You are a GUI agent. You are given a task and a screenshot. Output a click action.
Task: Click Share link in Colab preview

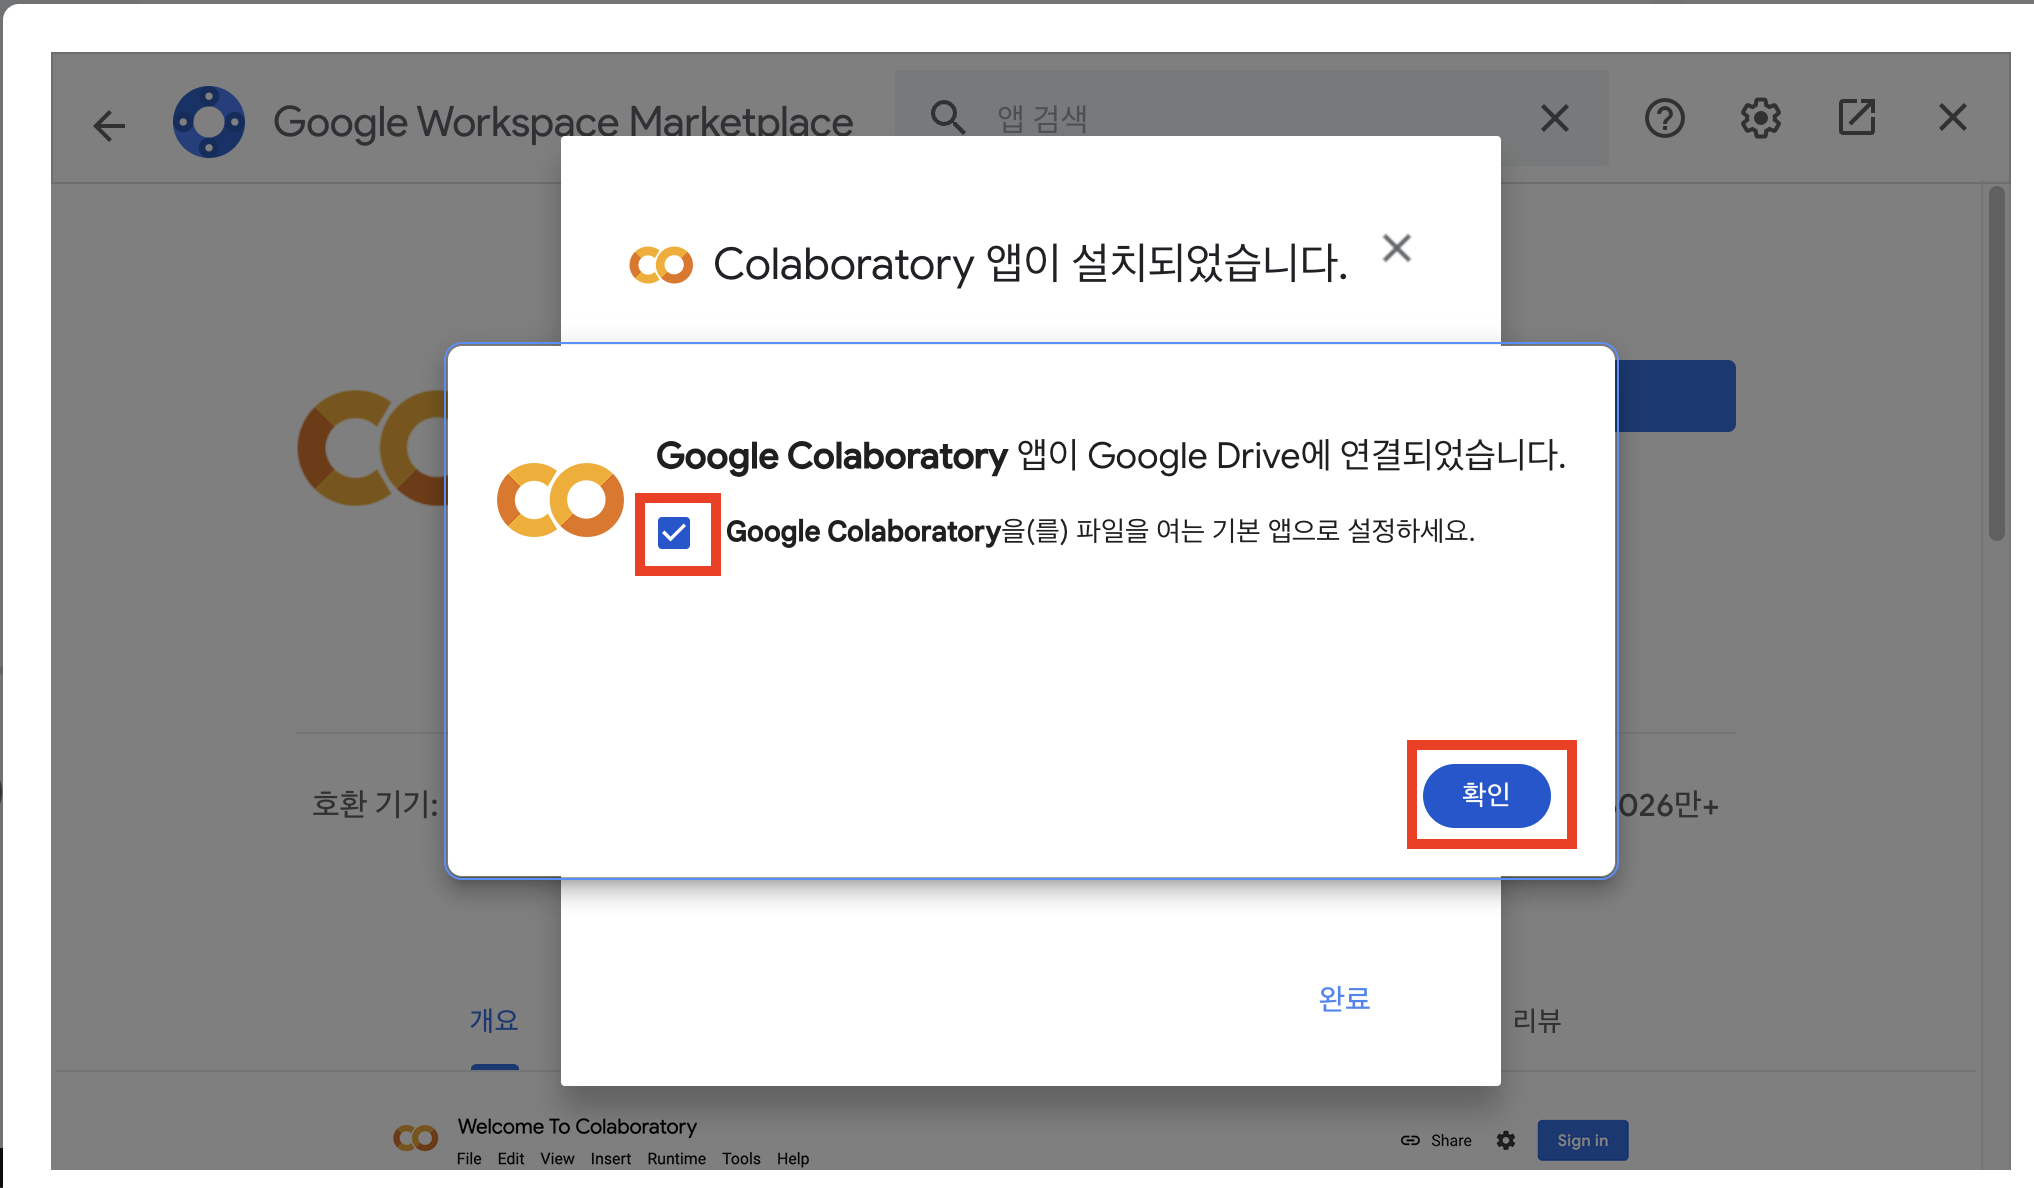[1436, 1140]
